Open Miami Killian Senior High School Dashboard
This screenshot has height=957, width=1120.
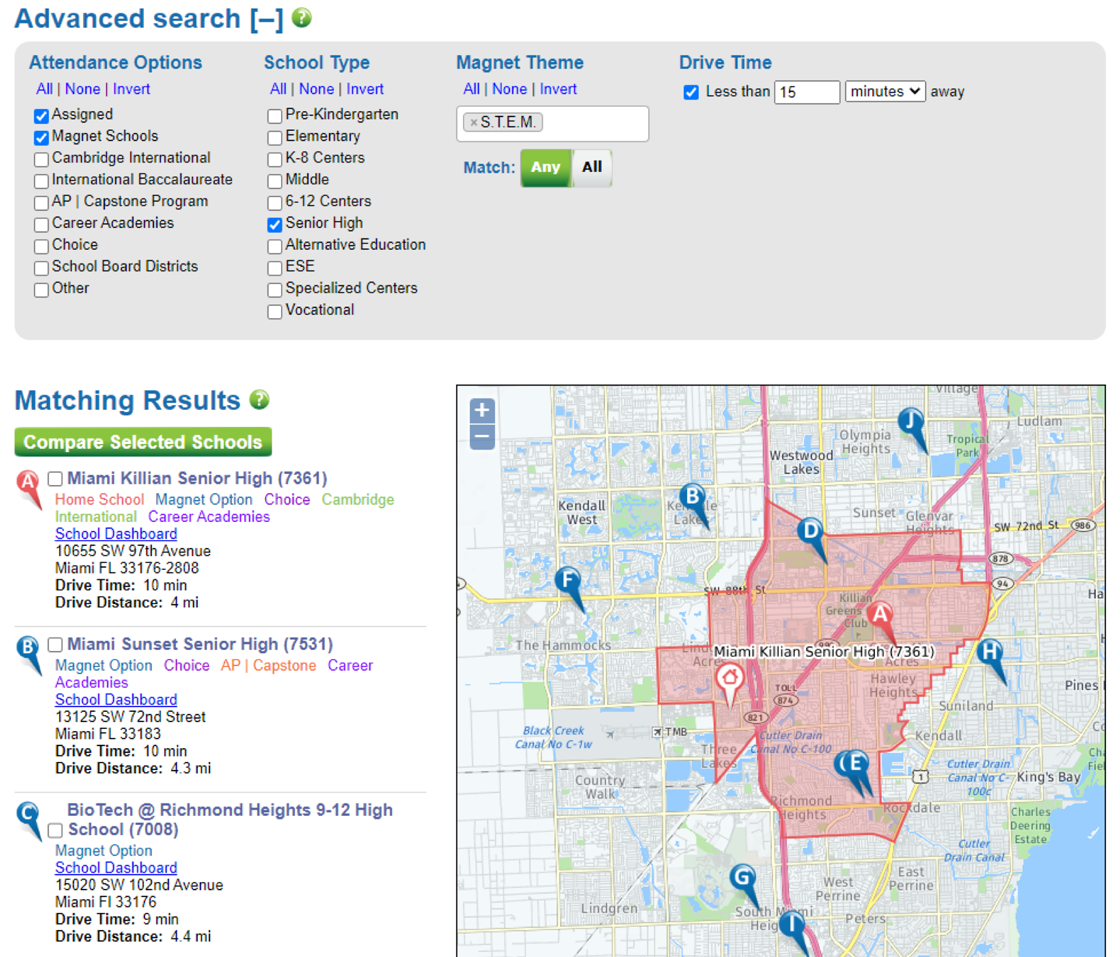click(x=116, y=534)
